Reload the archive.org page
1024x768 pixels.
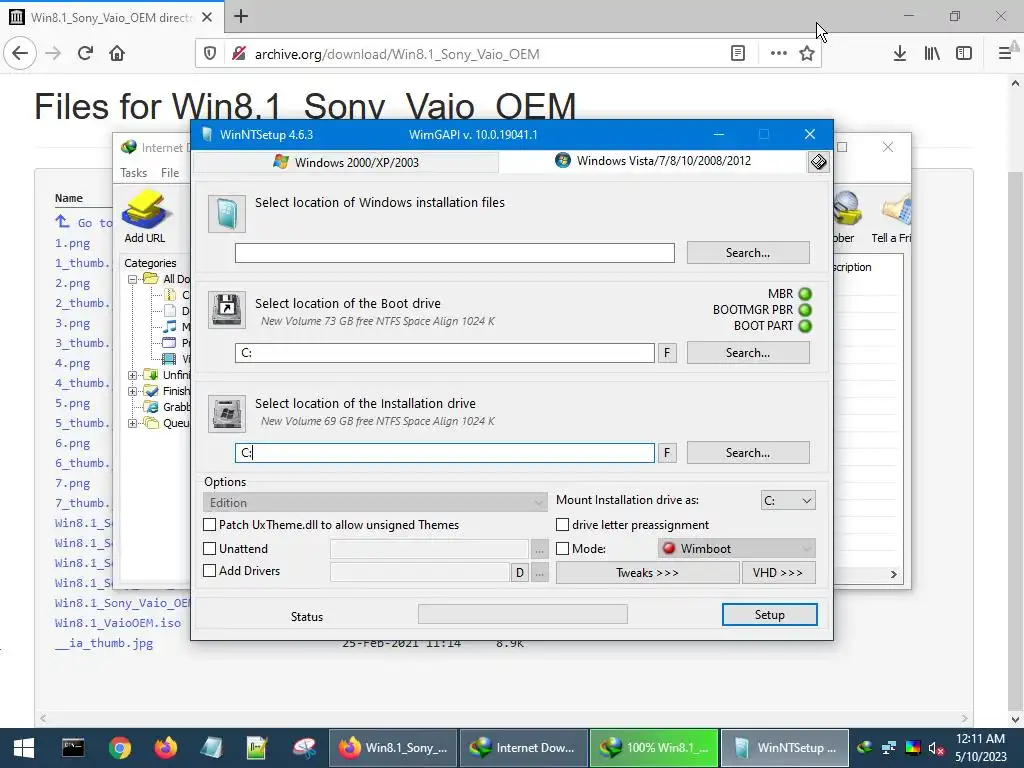[x=85, y=54]
